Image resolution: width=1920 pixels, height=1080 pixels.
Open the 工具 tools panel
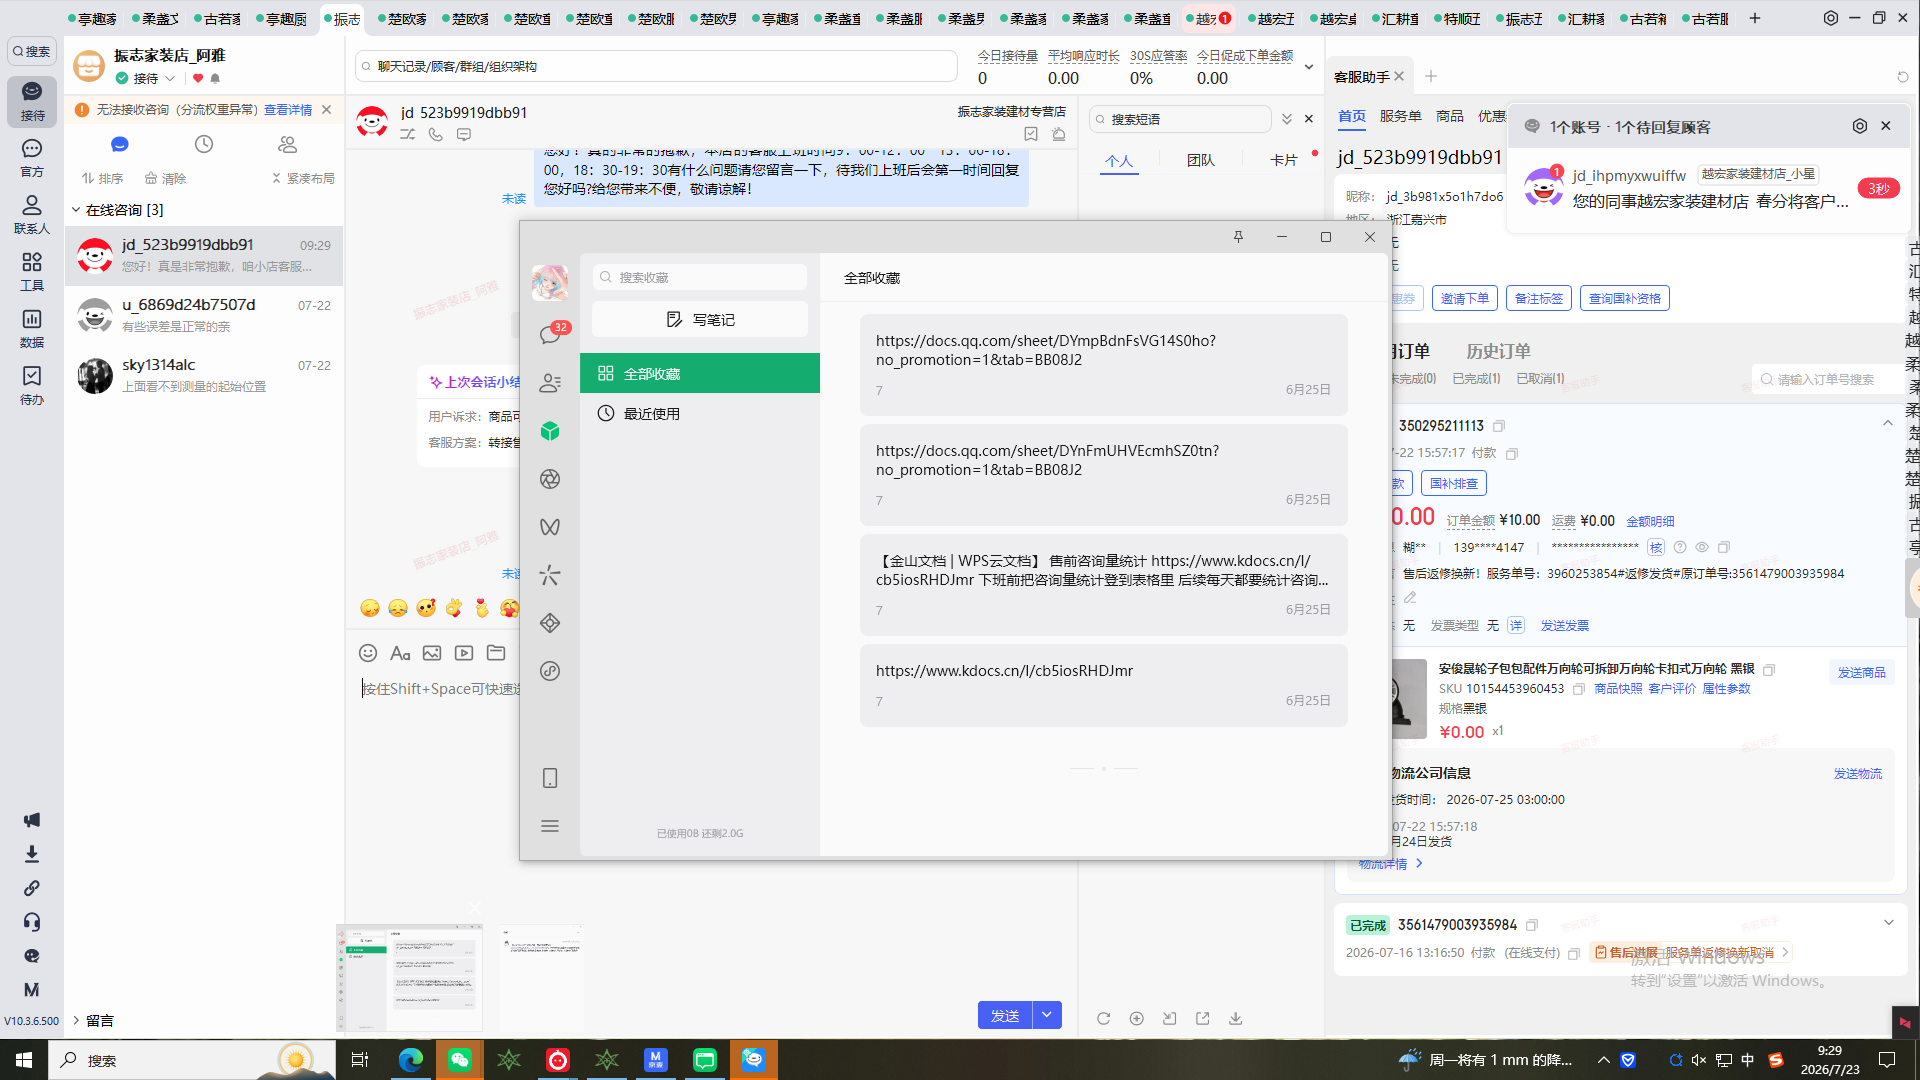click(x=32, y=271)
